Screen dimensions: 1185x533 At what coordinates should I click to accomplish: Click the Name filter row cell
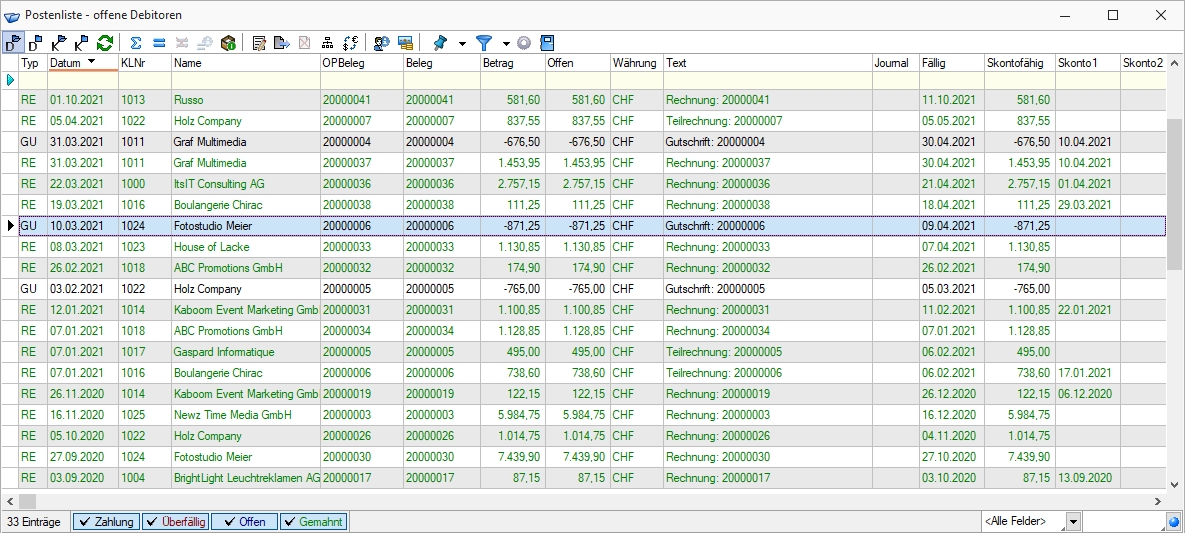(246, 80)
